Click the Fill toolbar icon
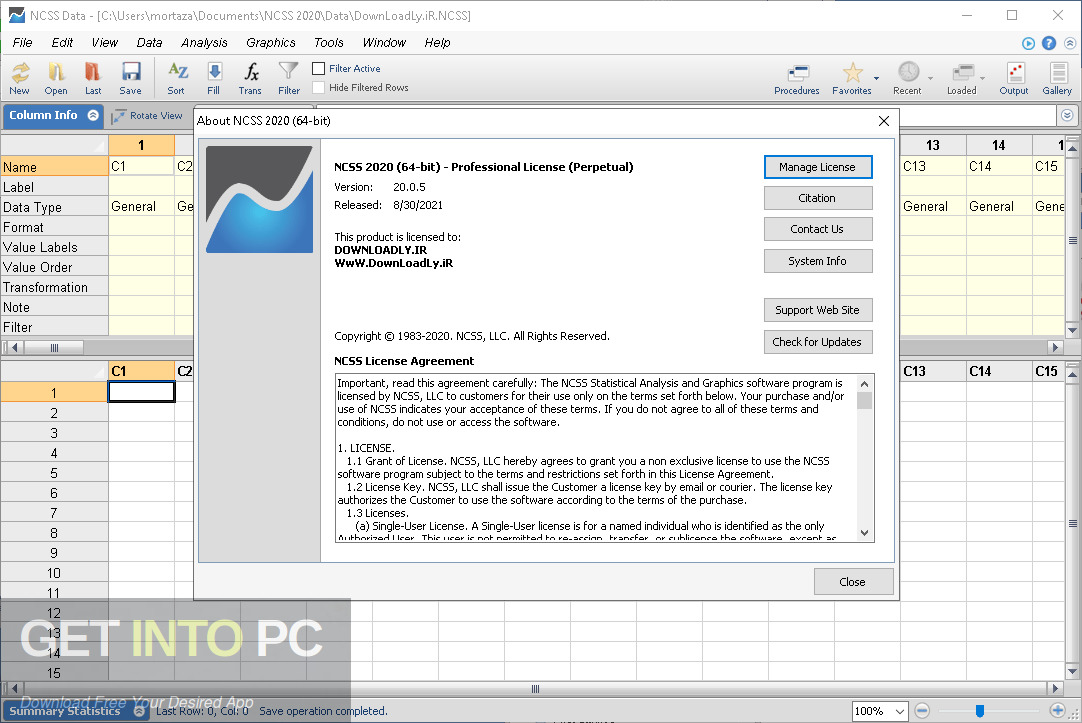The width and height of the screenshot is (1082, 723). coord(214,77)
